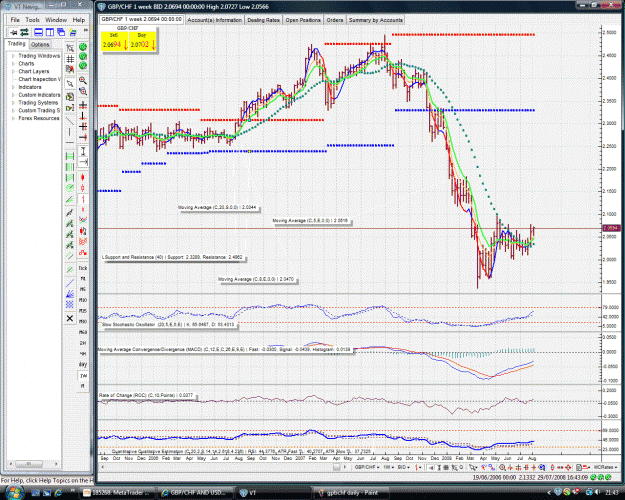Screen dimensions: 625x500
Task: Select Chart Inspection Window item
Action: click(39, 79)
